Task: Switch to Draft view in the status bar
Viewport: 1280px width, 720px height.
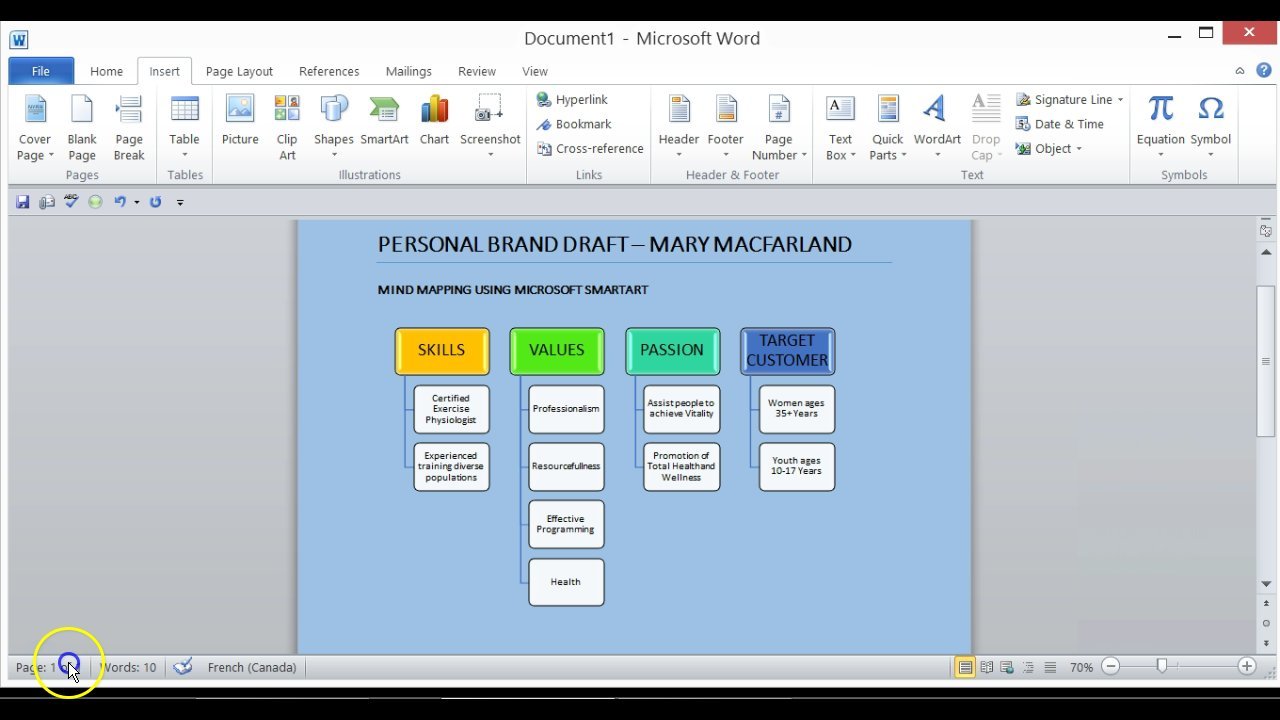Action: coord(1050,667)
